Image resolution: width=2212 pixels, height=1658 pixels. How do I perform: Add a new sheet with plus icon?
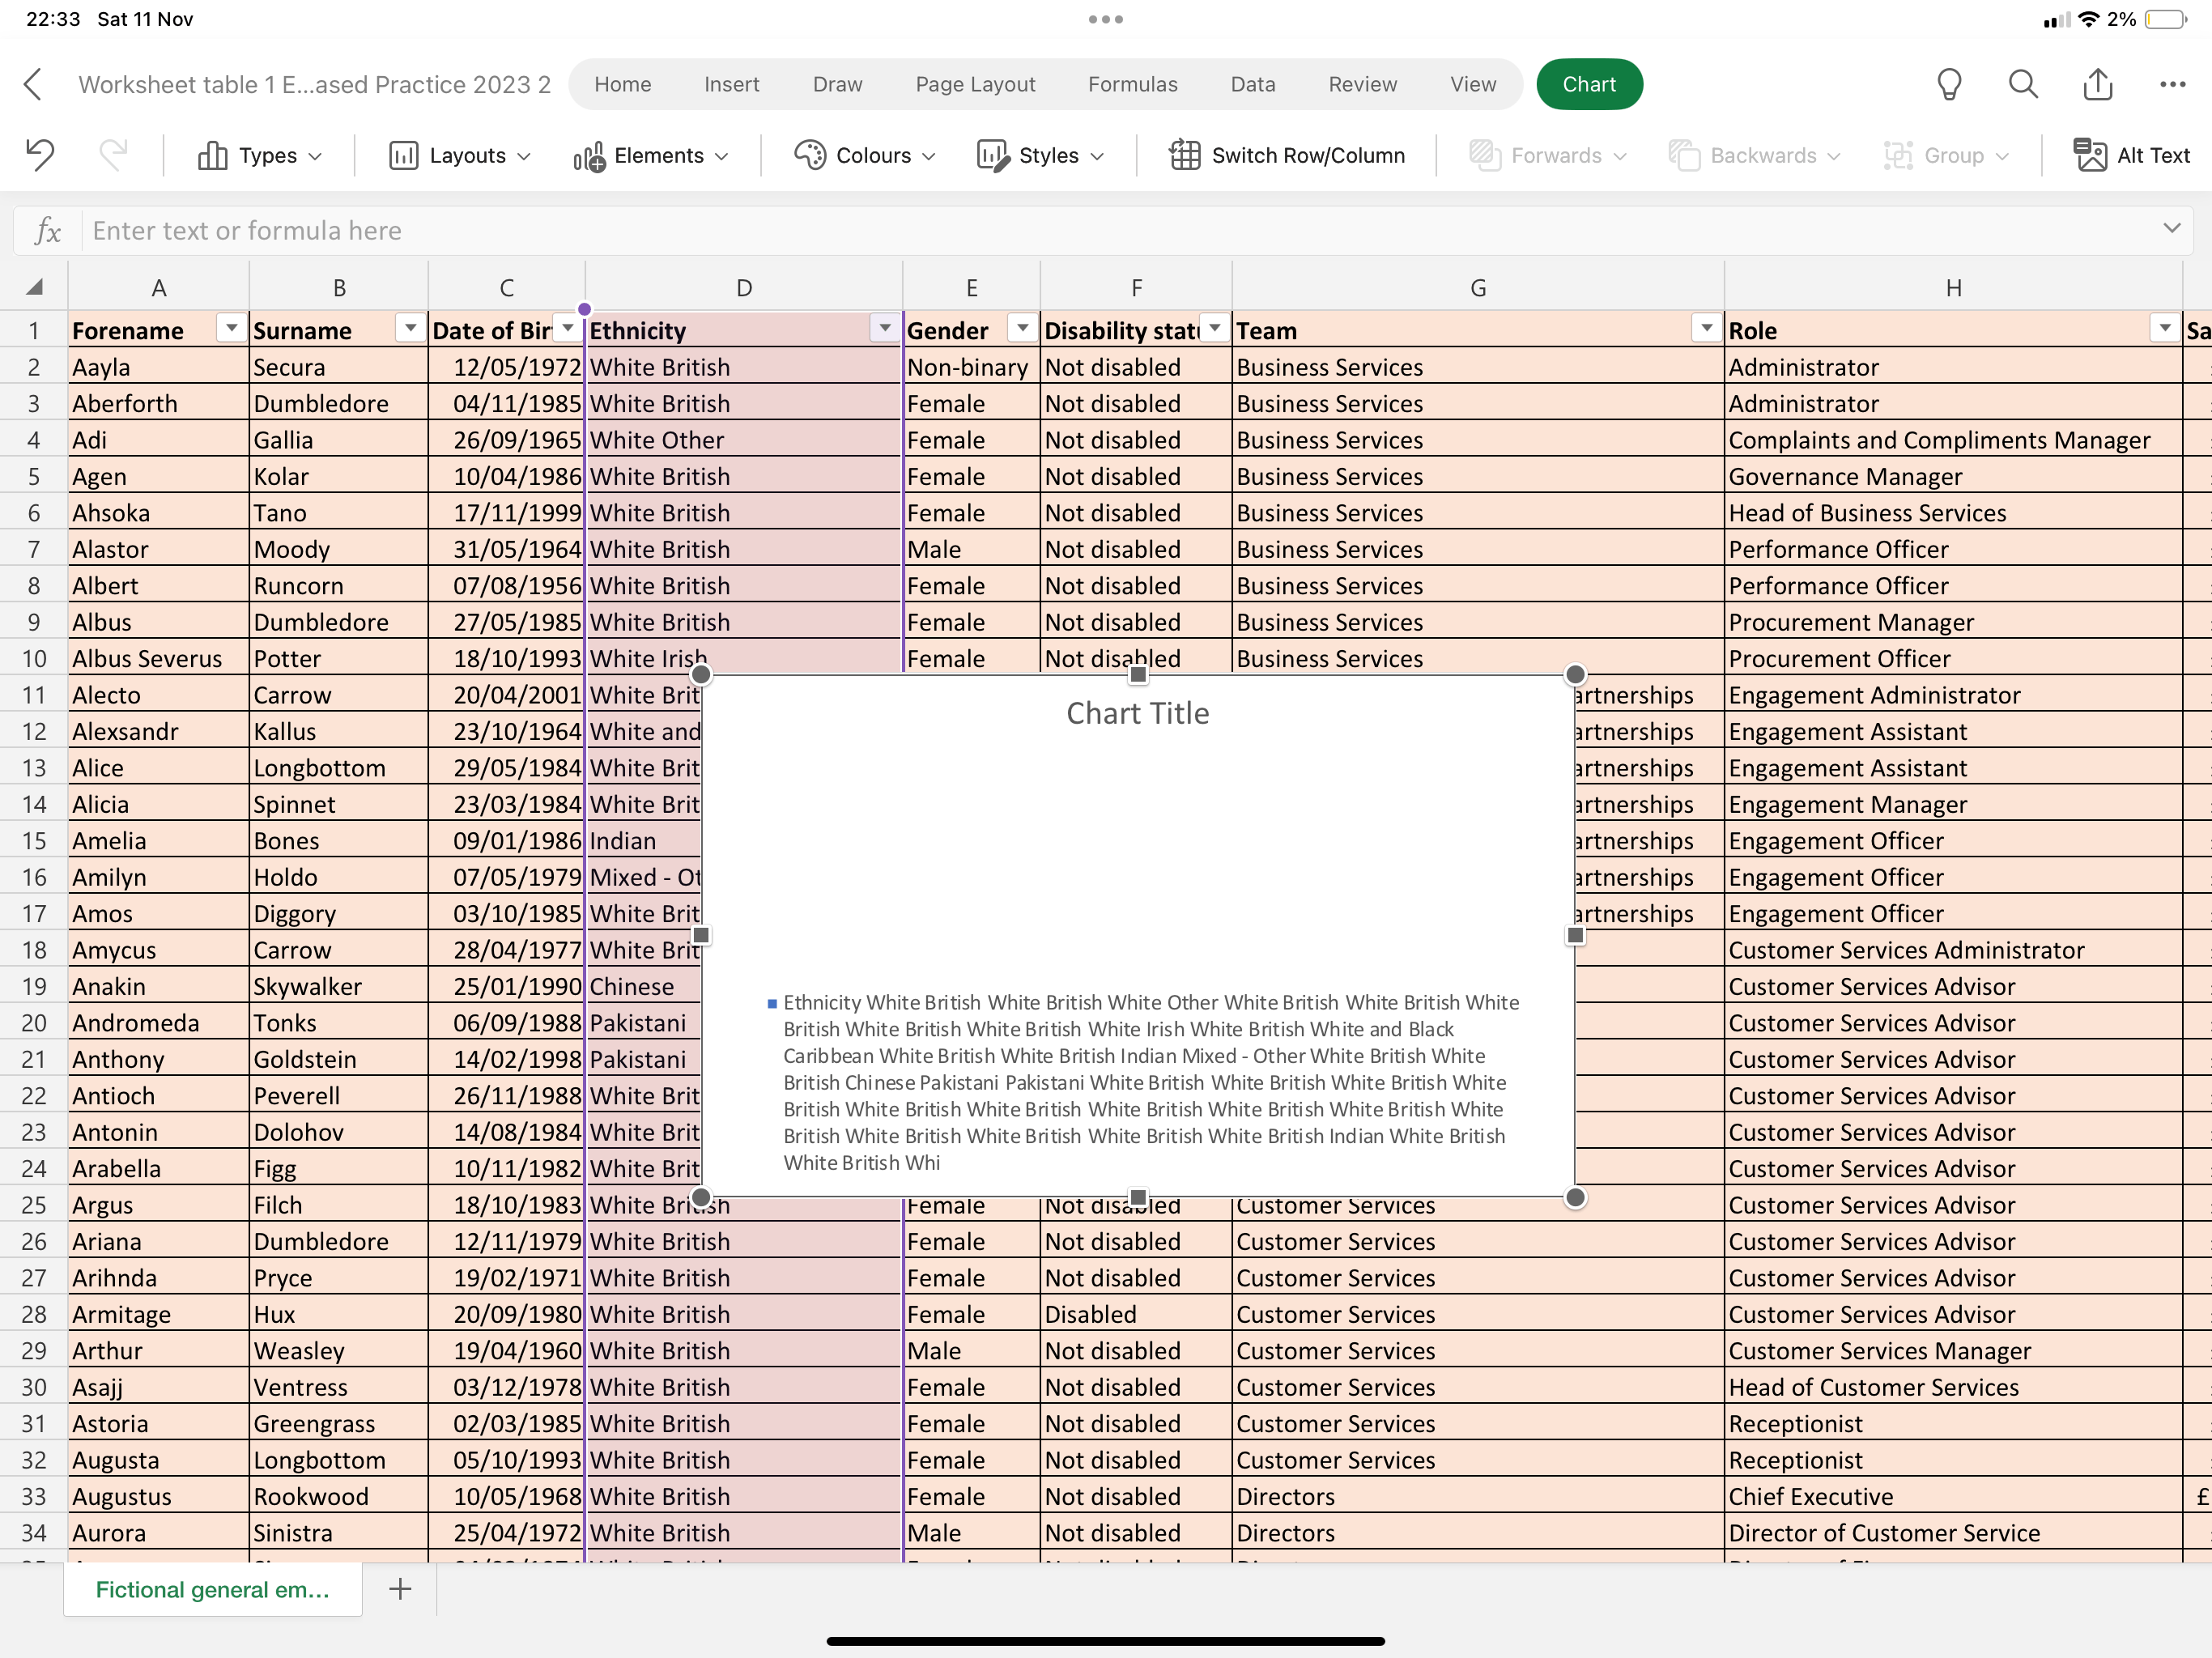pos(400,1589)
